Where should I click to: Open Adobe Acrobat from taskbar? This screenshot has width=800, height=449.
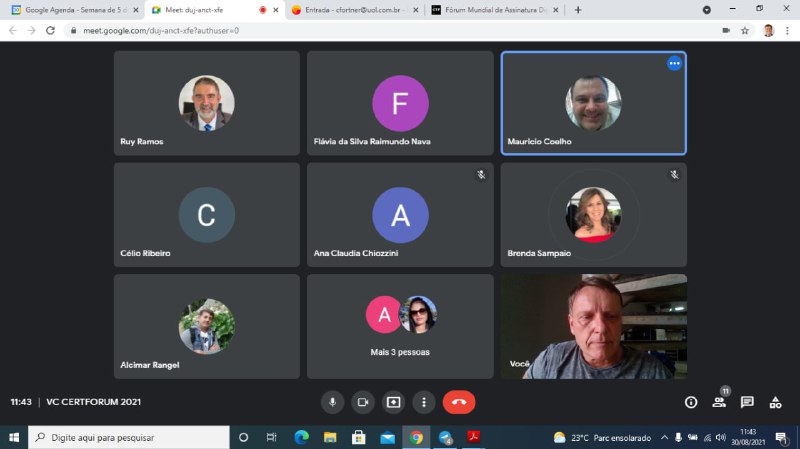(473, 437)
